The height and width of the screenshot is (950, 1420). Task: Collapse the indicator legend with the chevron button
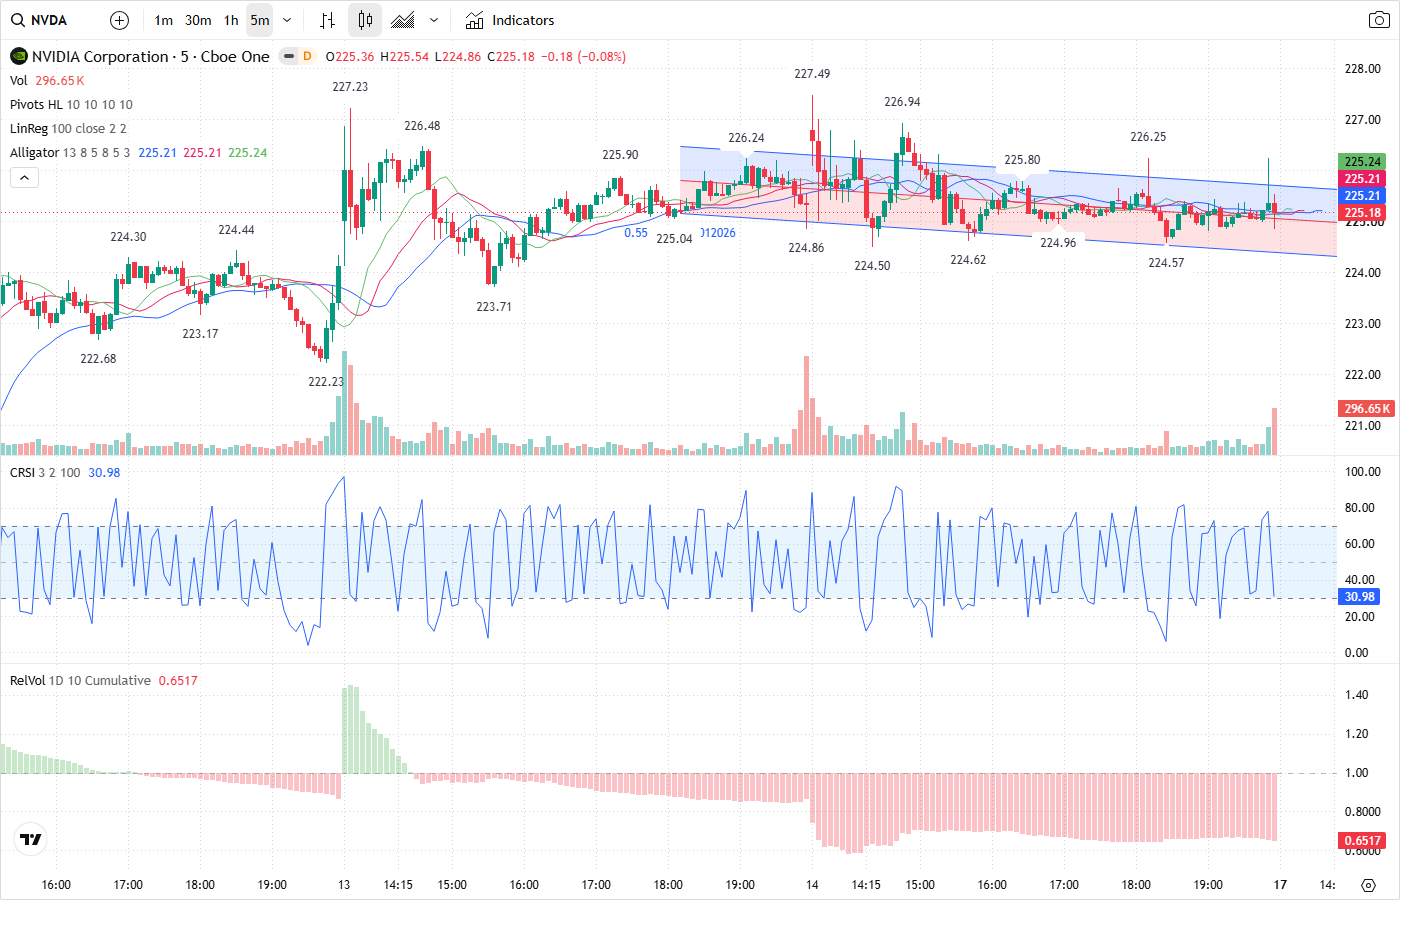[x=24, y=178]
